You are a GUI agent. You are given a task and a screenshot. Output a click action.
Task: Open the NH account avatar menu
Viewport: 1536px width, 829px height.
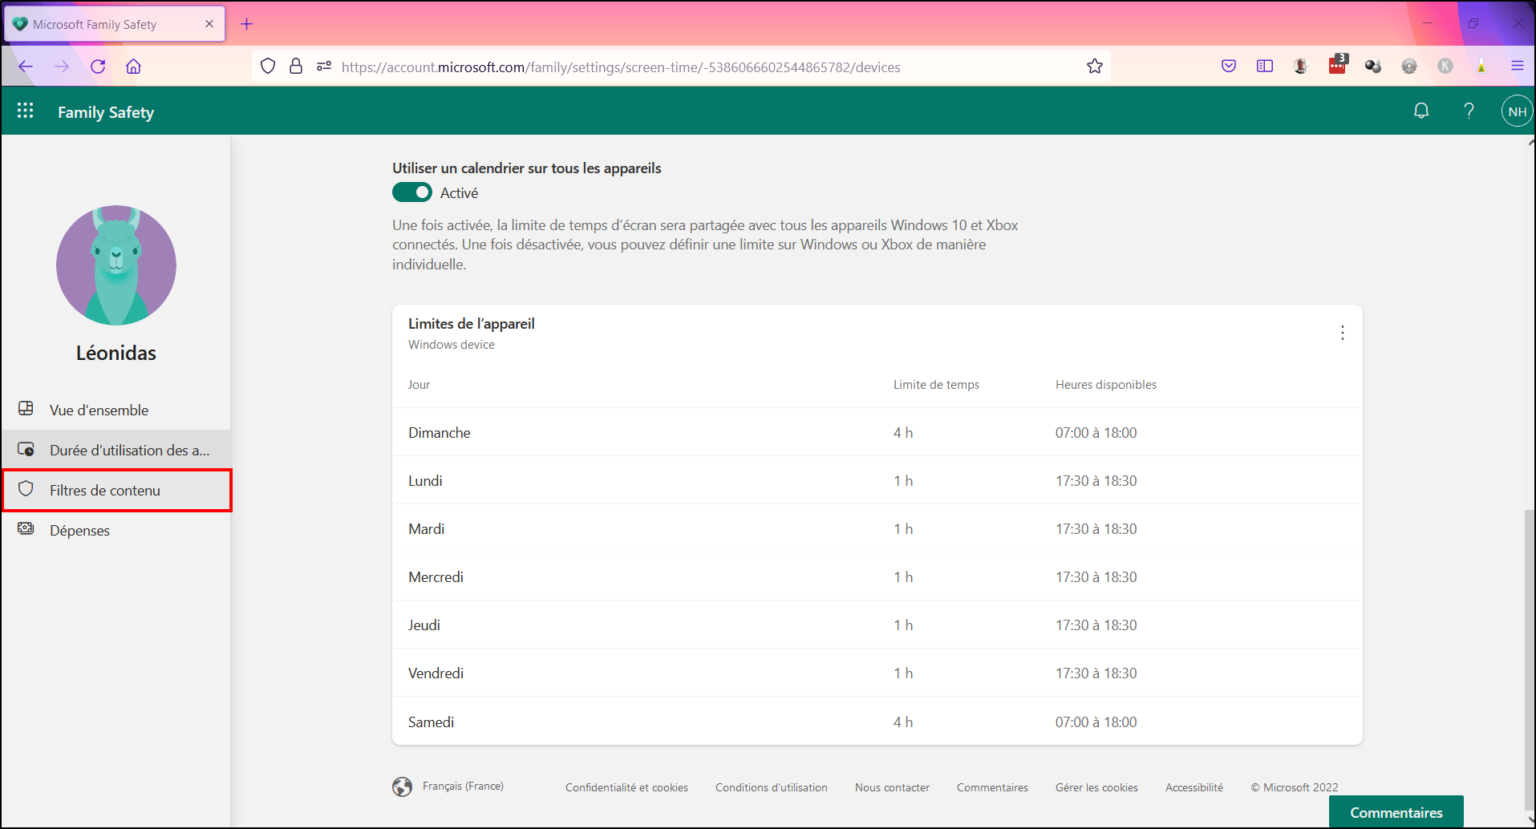(1516, 110)
